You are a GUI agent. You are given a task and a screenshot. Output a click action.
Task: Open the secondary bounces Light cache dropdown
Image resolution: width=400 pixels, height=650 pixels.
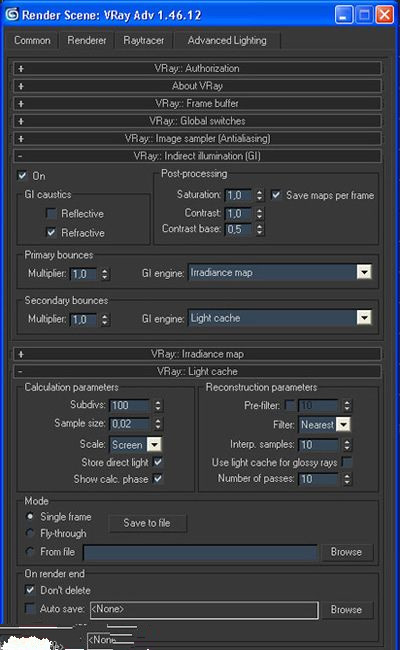pyautogui.click(x=364, y=318)
